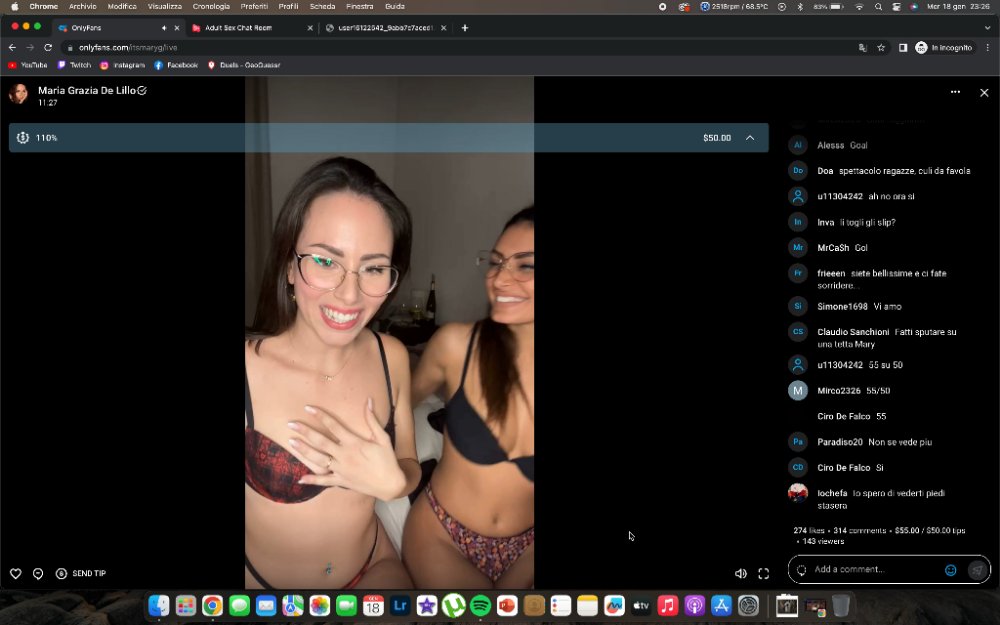
Task: Mute the live stream volume
Action: (740, 573)
